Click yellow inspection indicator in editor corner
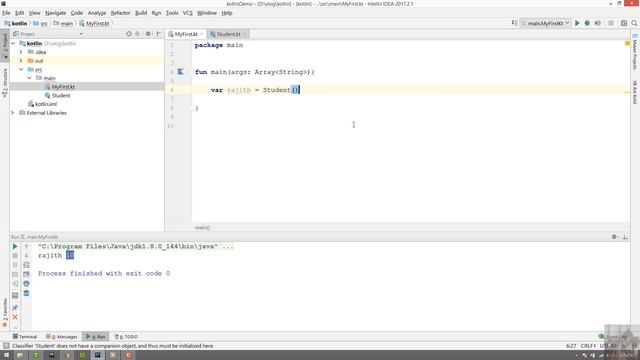This screenshot has width=640, height=360. pos(627,43)
